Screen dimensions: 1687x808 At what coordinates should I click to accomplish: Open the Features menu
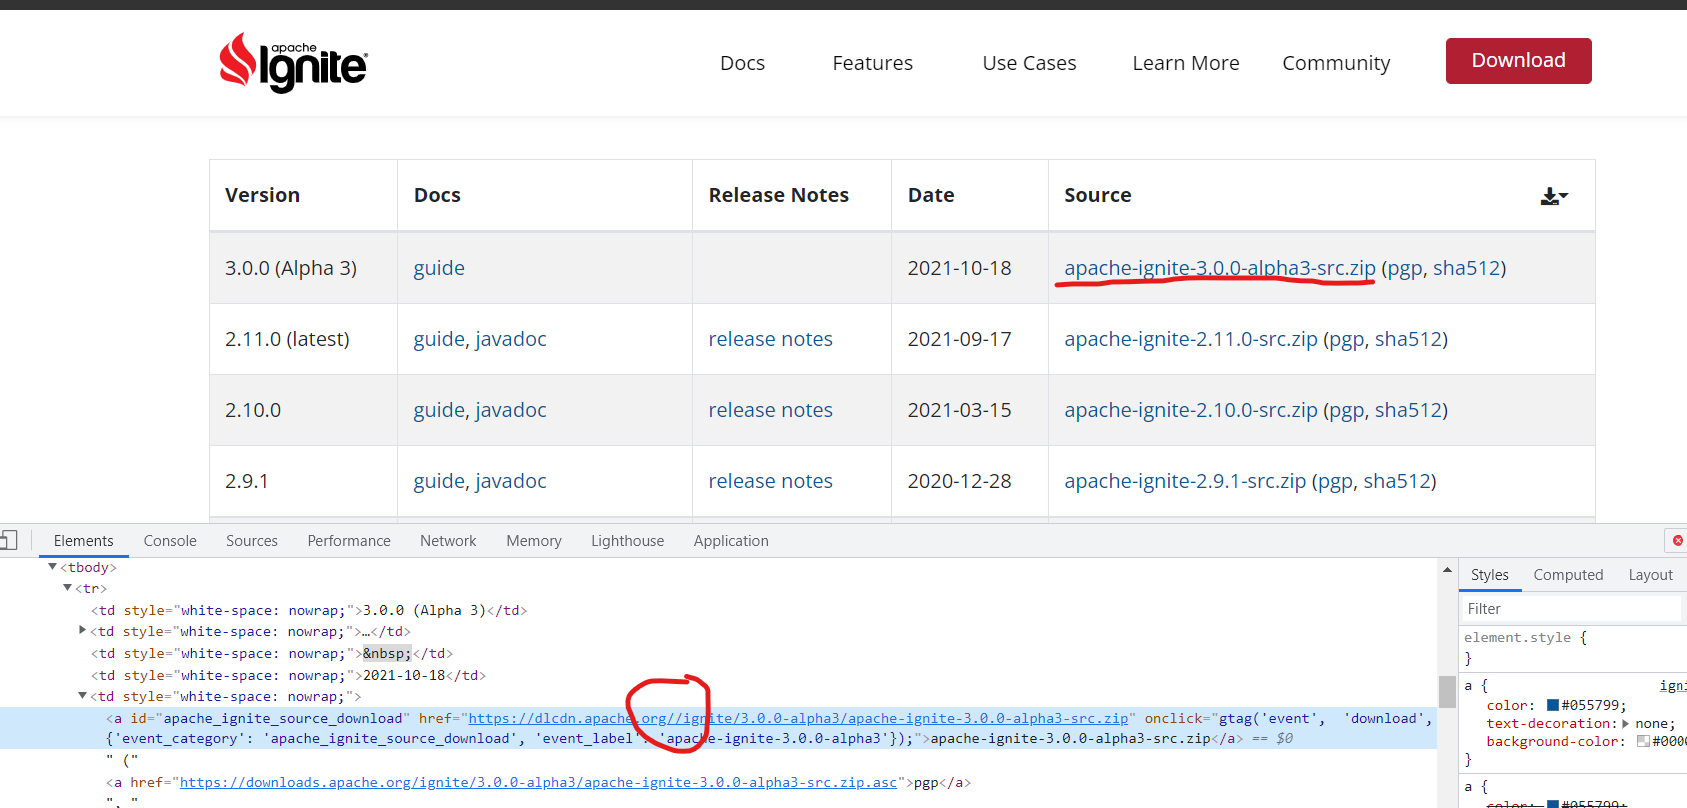pyautogui.click(x=872, y=63)
